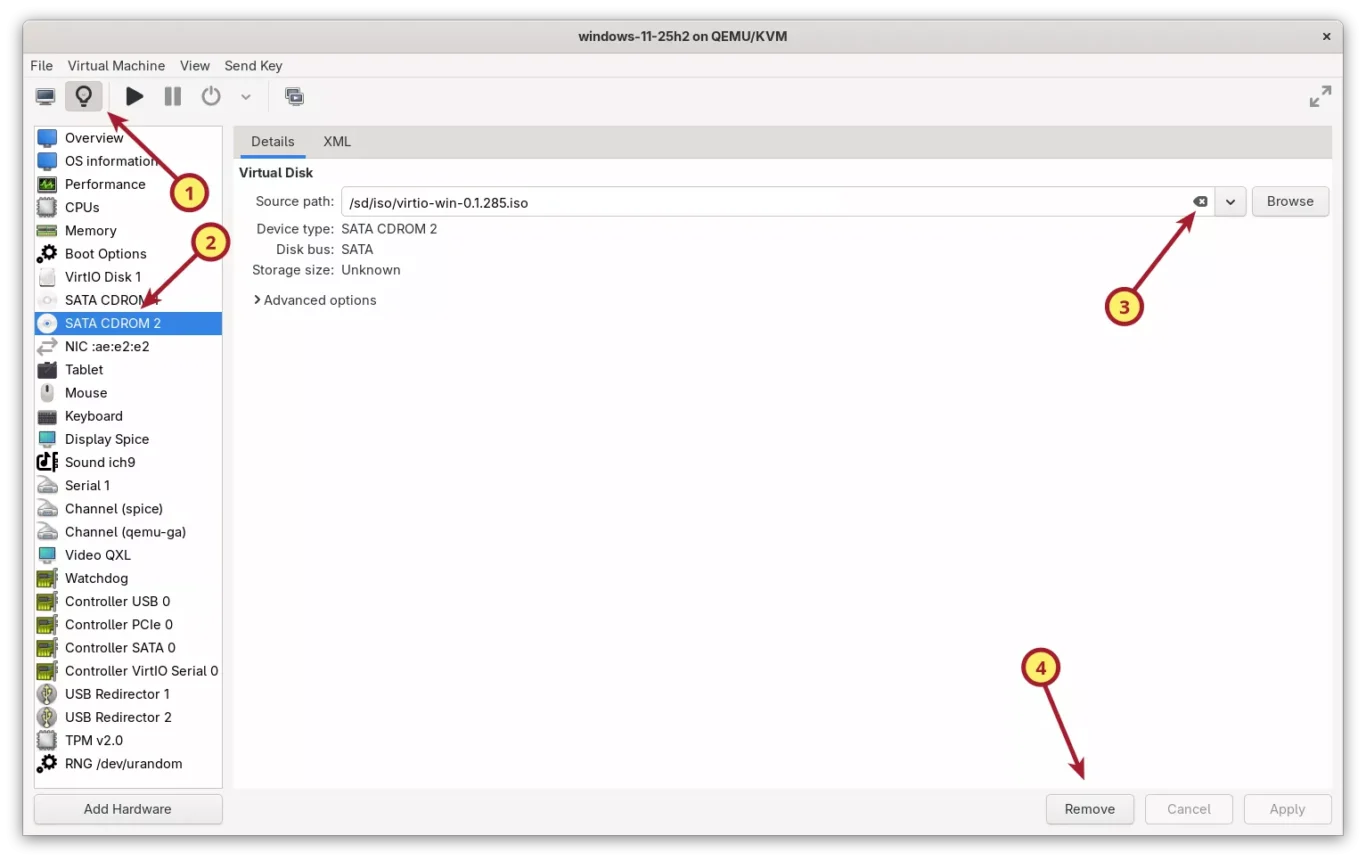The height and width of the screenshot is (861, 1366).
Task: Select NIC :ae:e2:e2 entry
Action: pyautogui.click(x=128, y=346)
